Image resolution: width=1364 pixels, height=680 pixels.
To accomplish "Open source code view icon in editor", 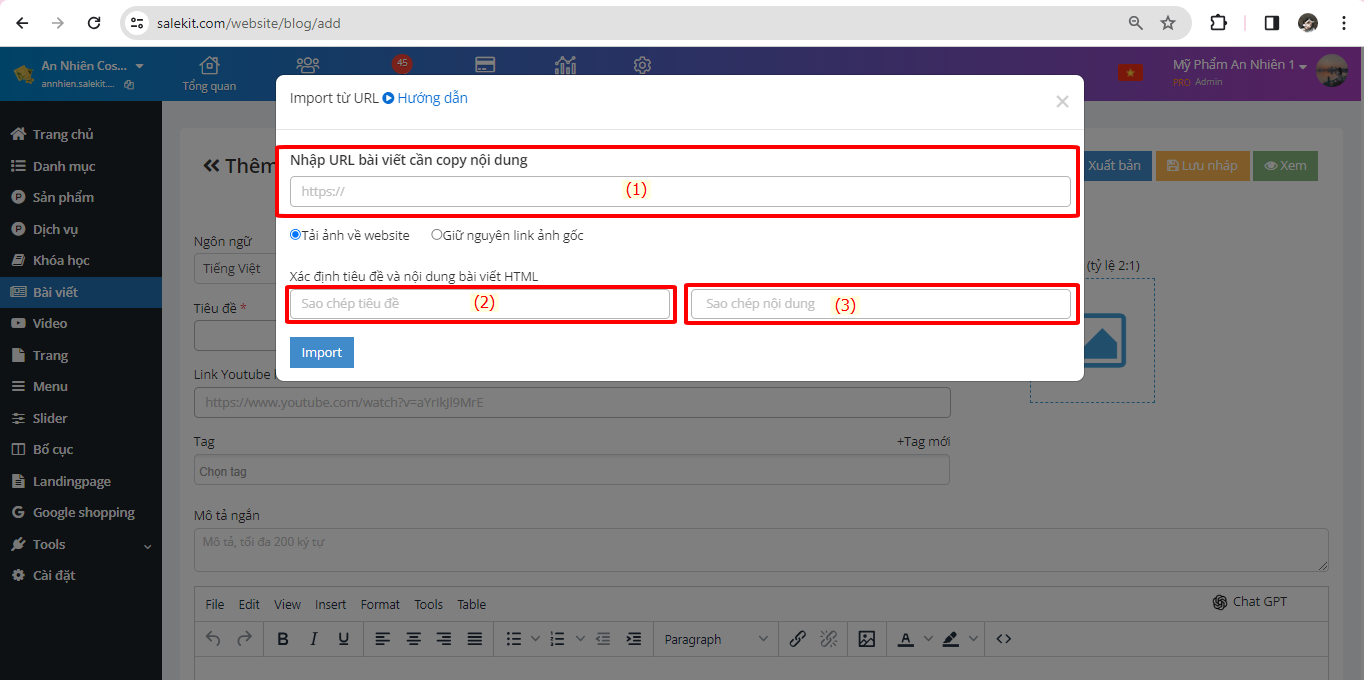I will [x=1004, y=639].
